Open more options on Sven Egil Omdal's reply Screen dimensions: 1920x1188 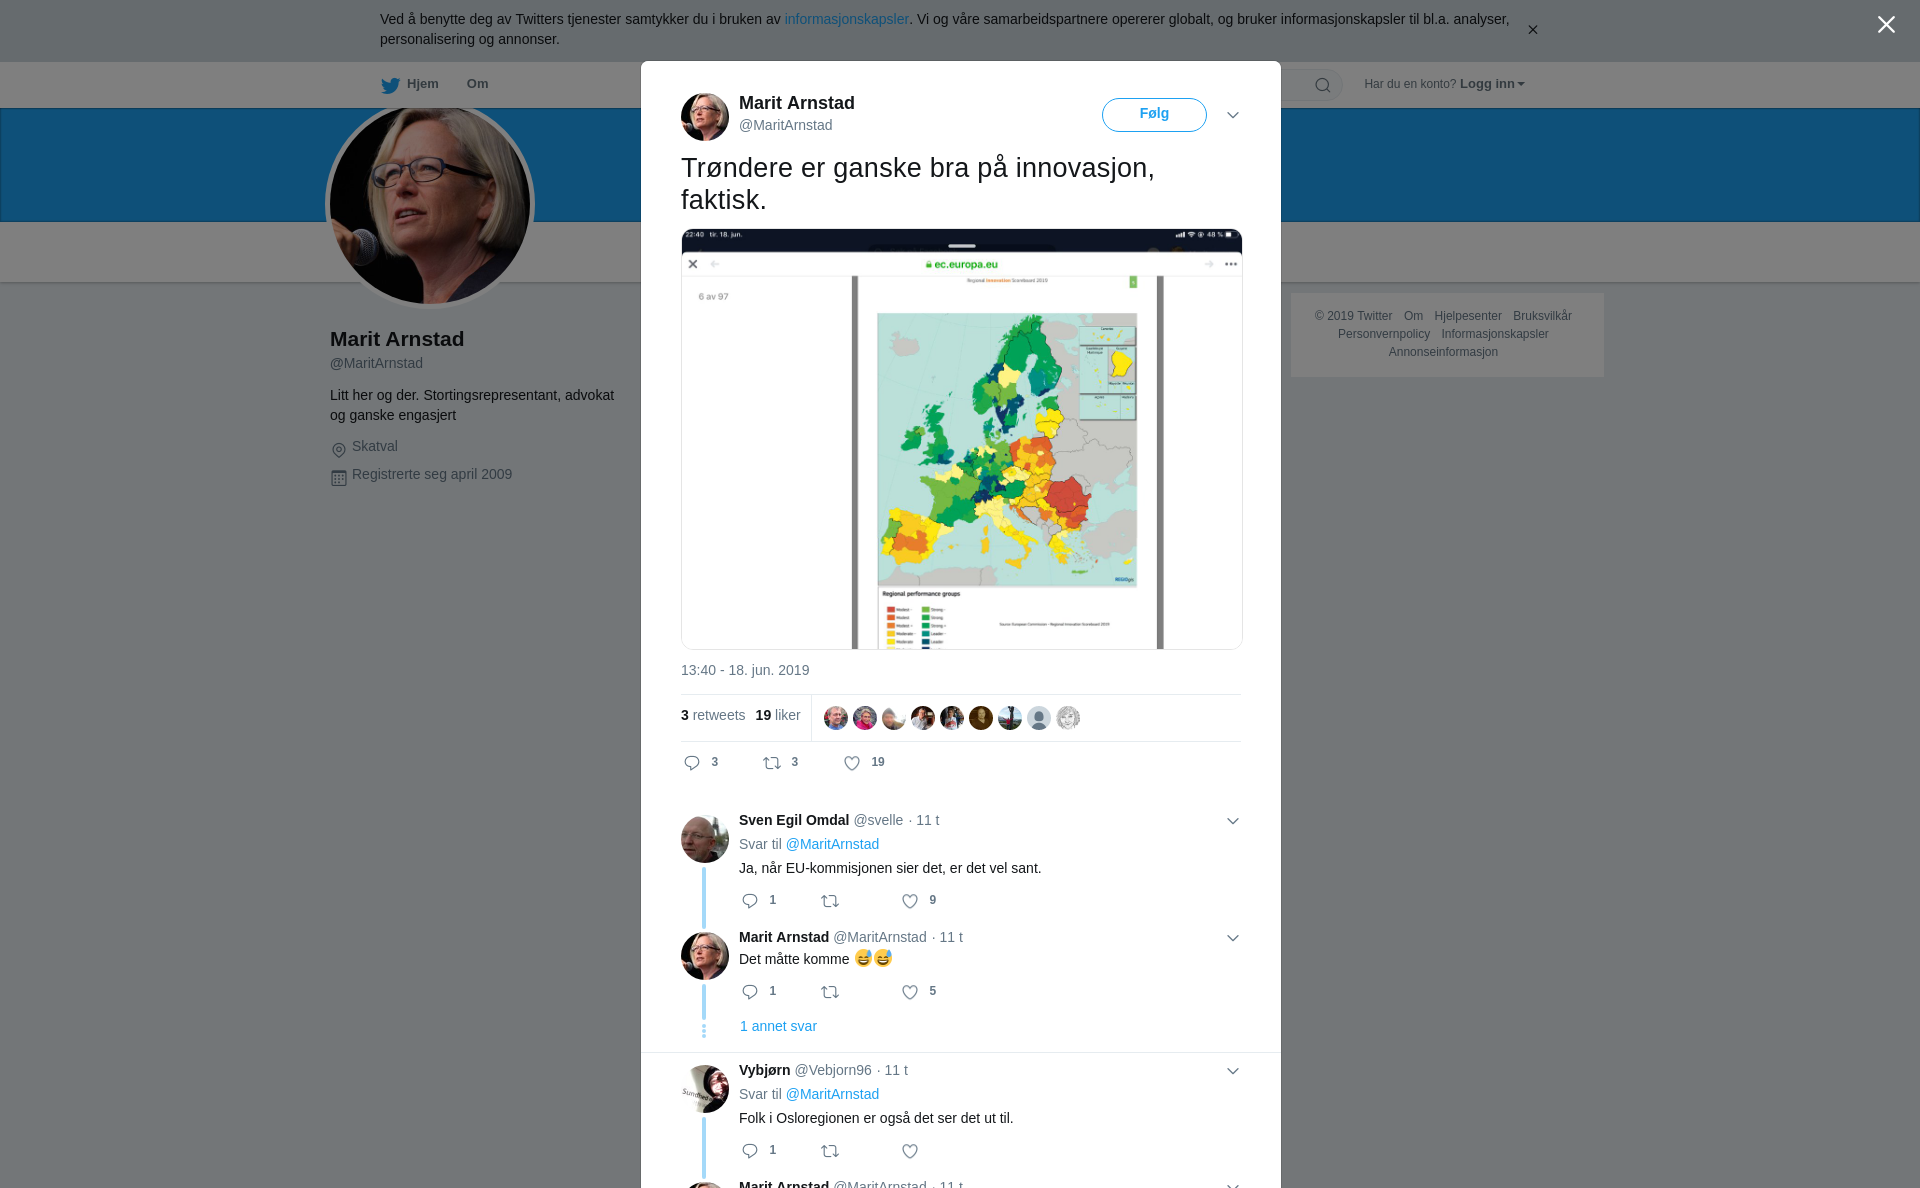pyautogui.click(x=1233, y=821)
